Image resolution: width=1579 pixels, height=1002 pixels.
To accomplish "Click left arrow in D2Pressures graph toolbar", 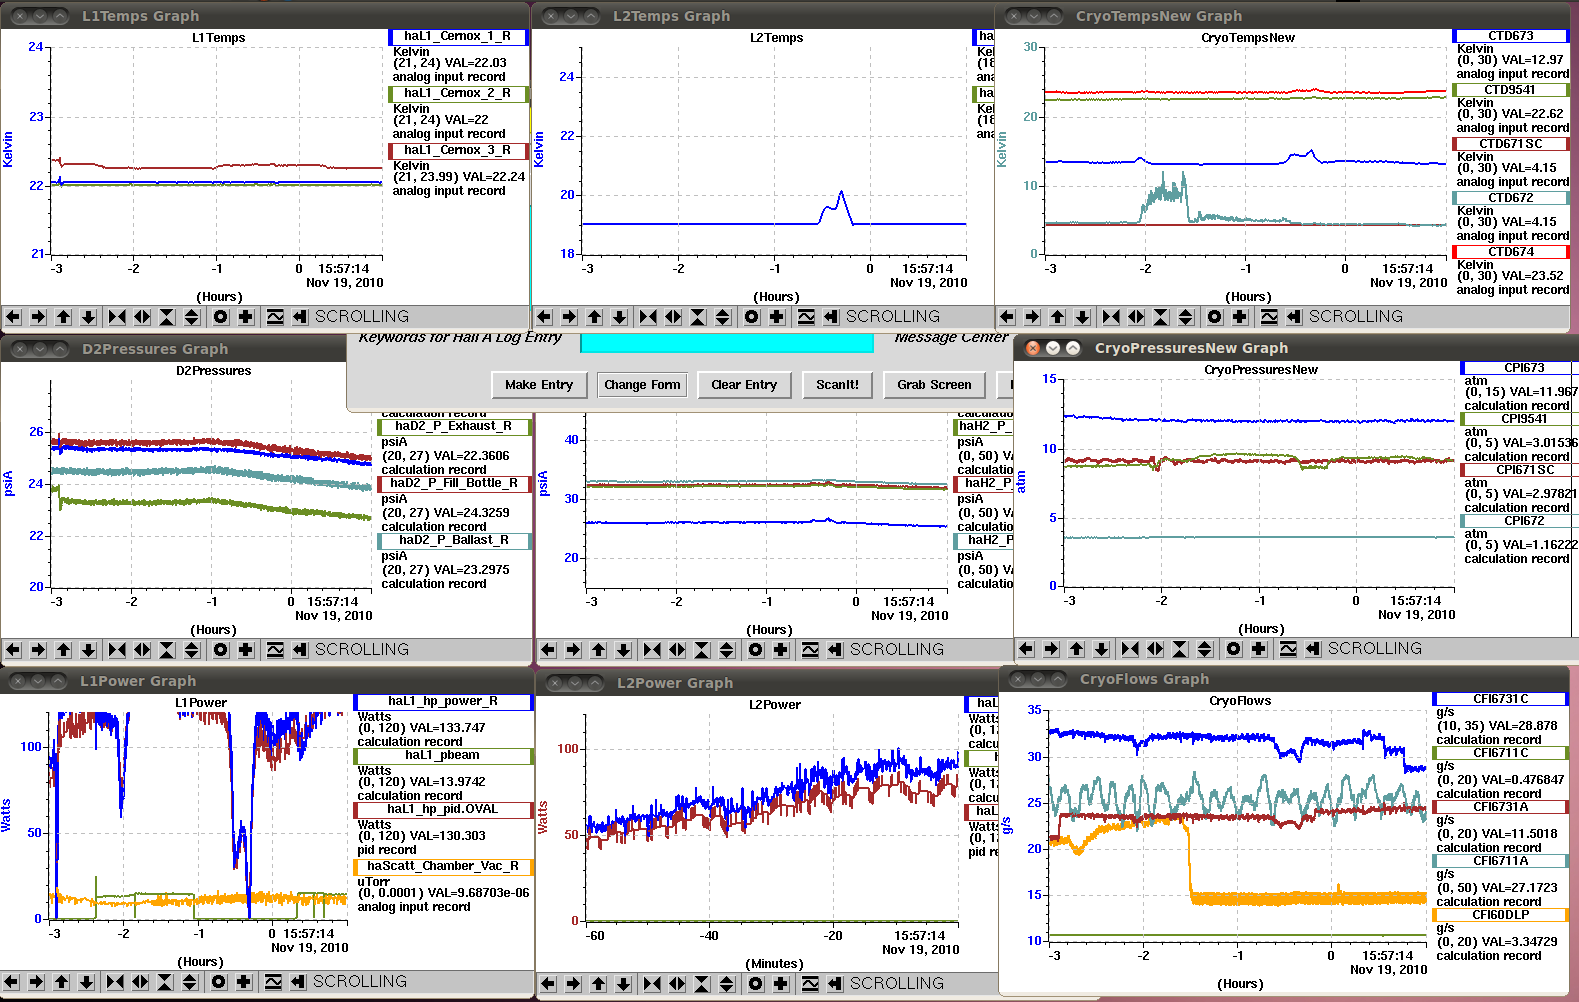I will tap(13, 650).
